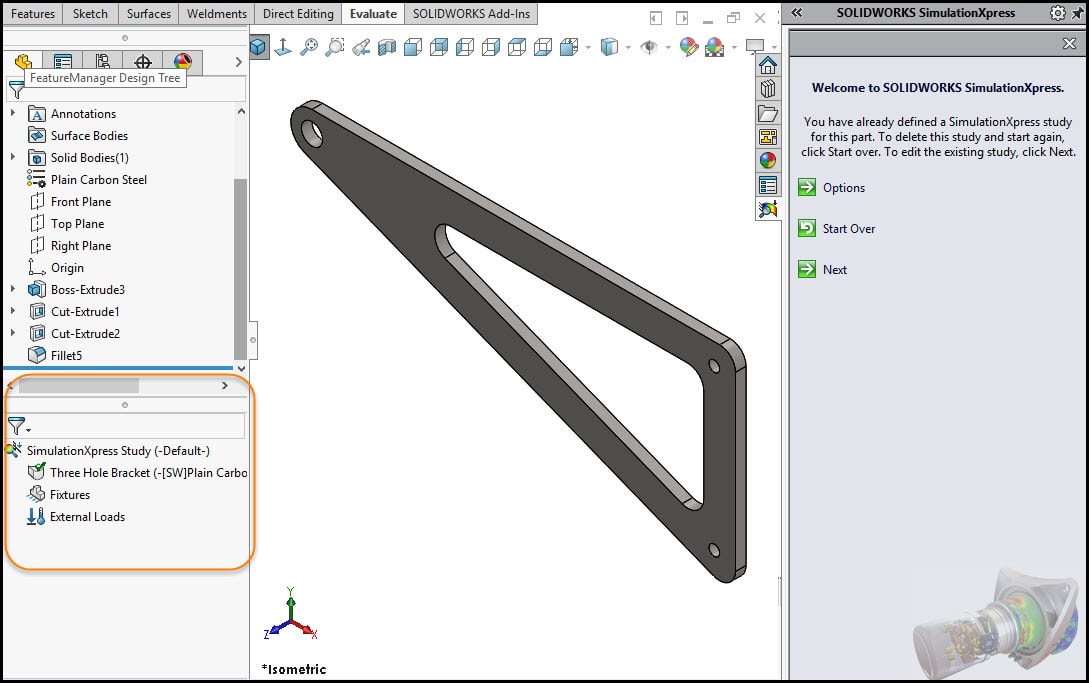Switch to the Direct Editing tab
This screenshot has width=1089, height=683.
click(x=298, y=14)
